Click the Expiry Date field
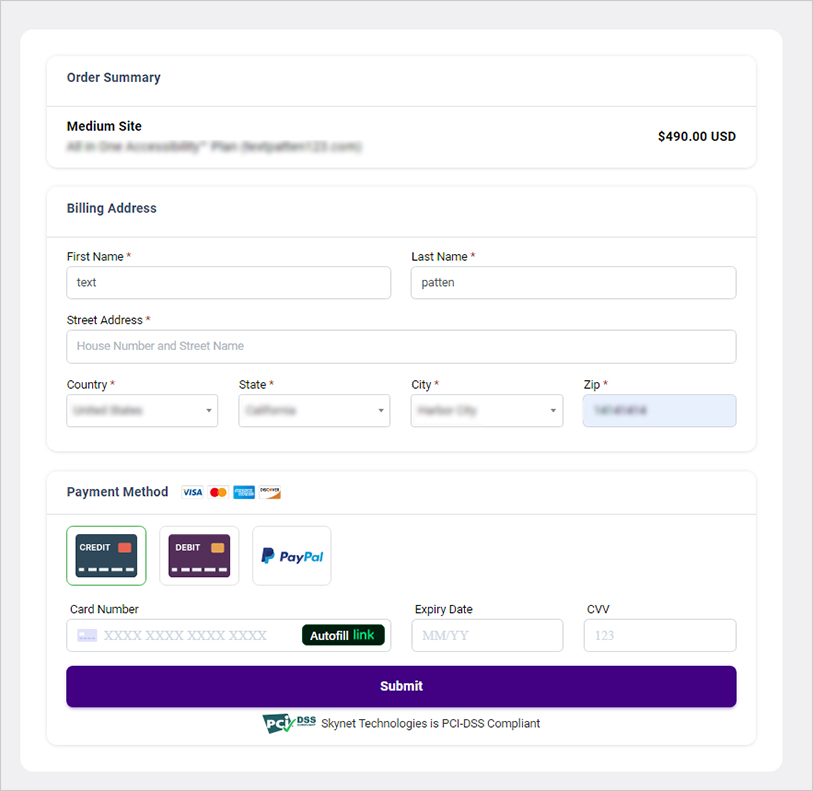Viewport: 813px width, 791px height. click(488, 635)
